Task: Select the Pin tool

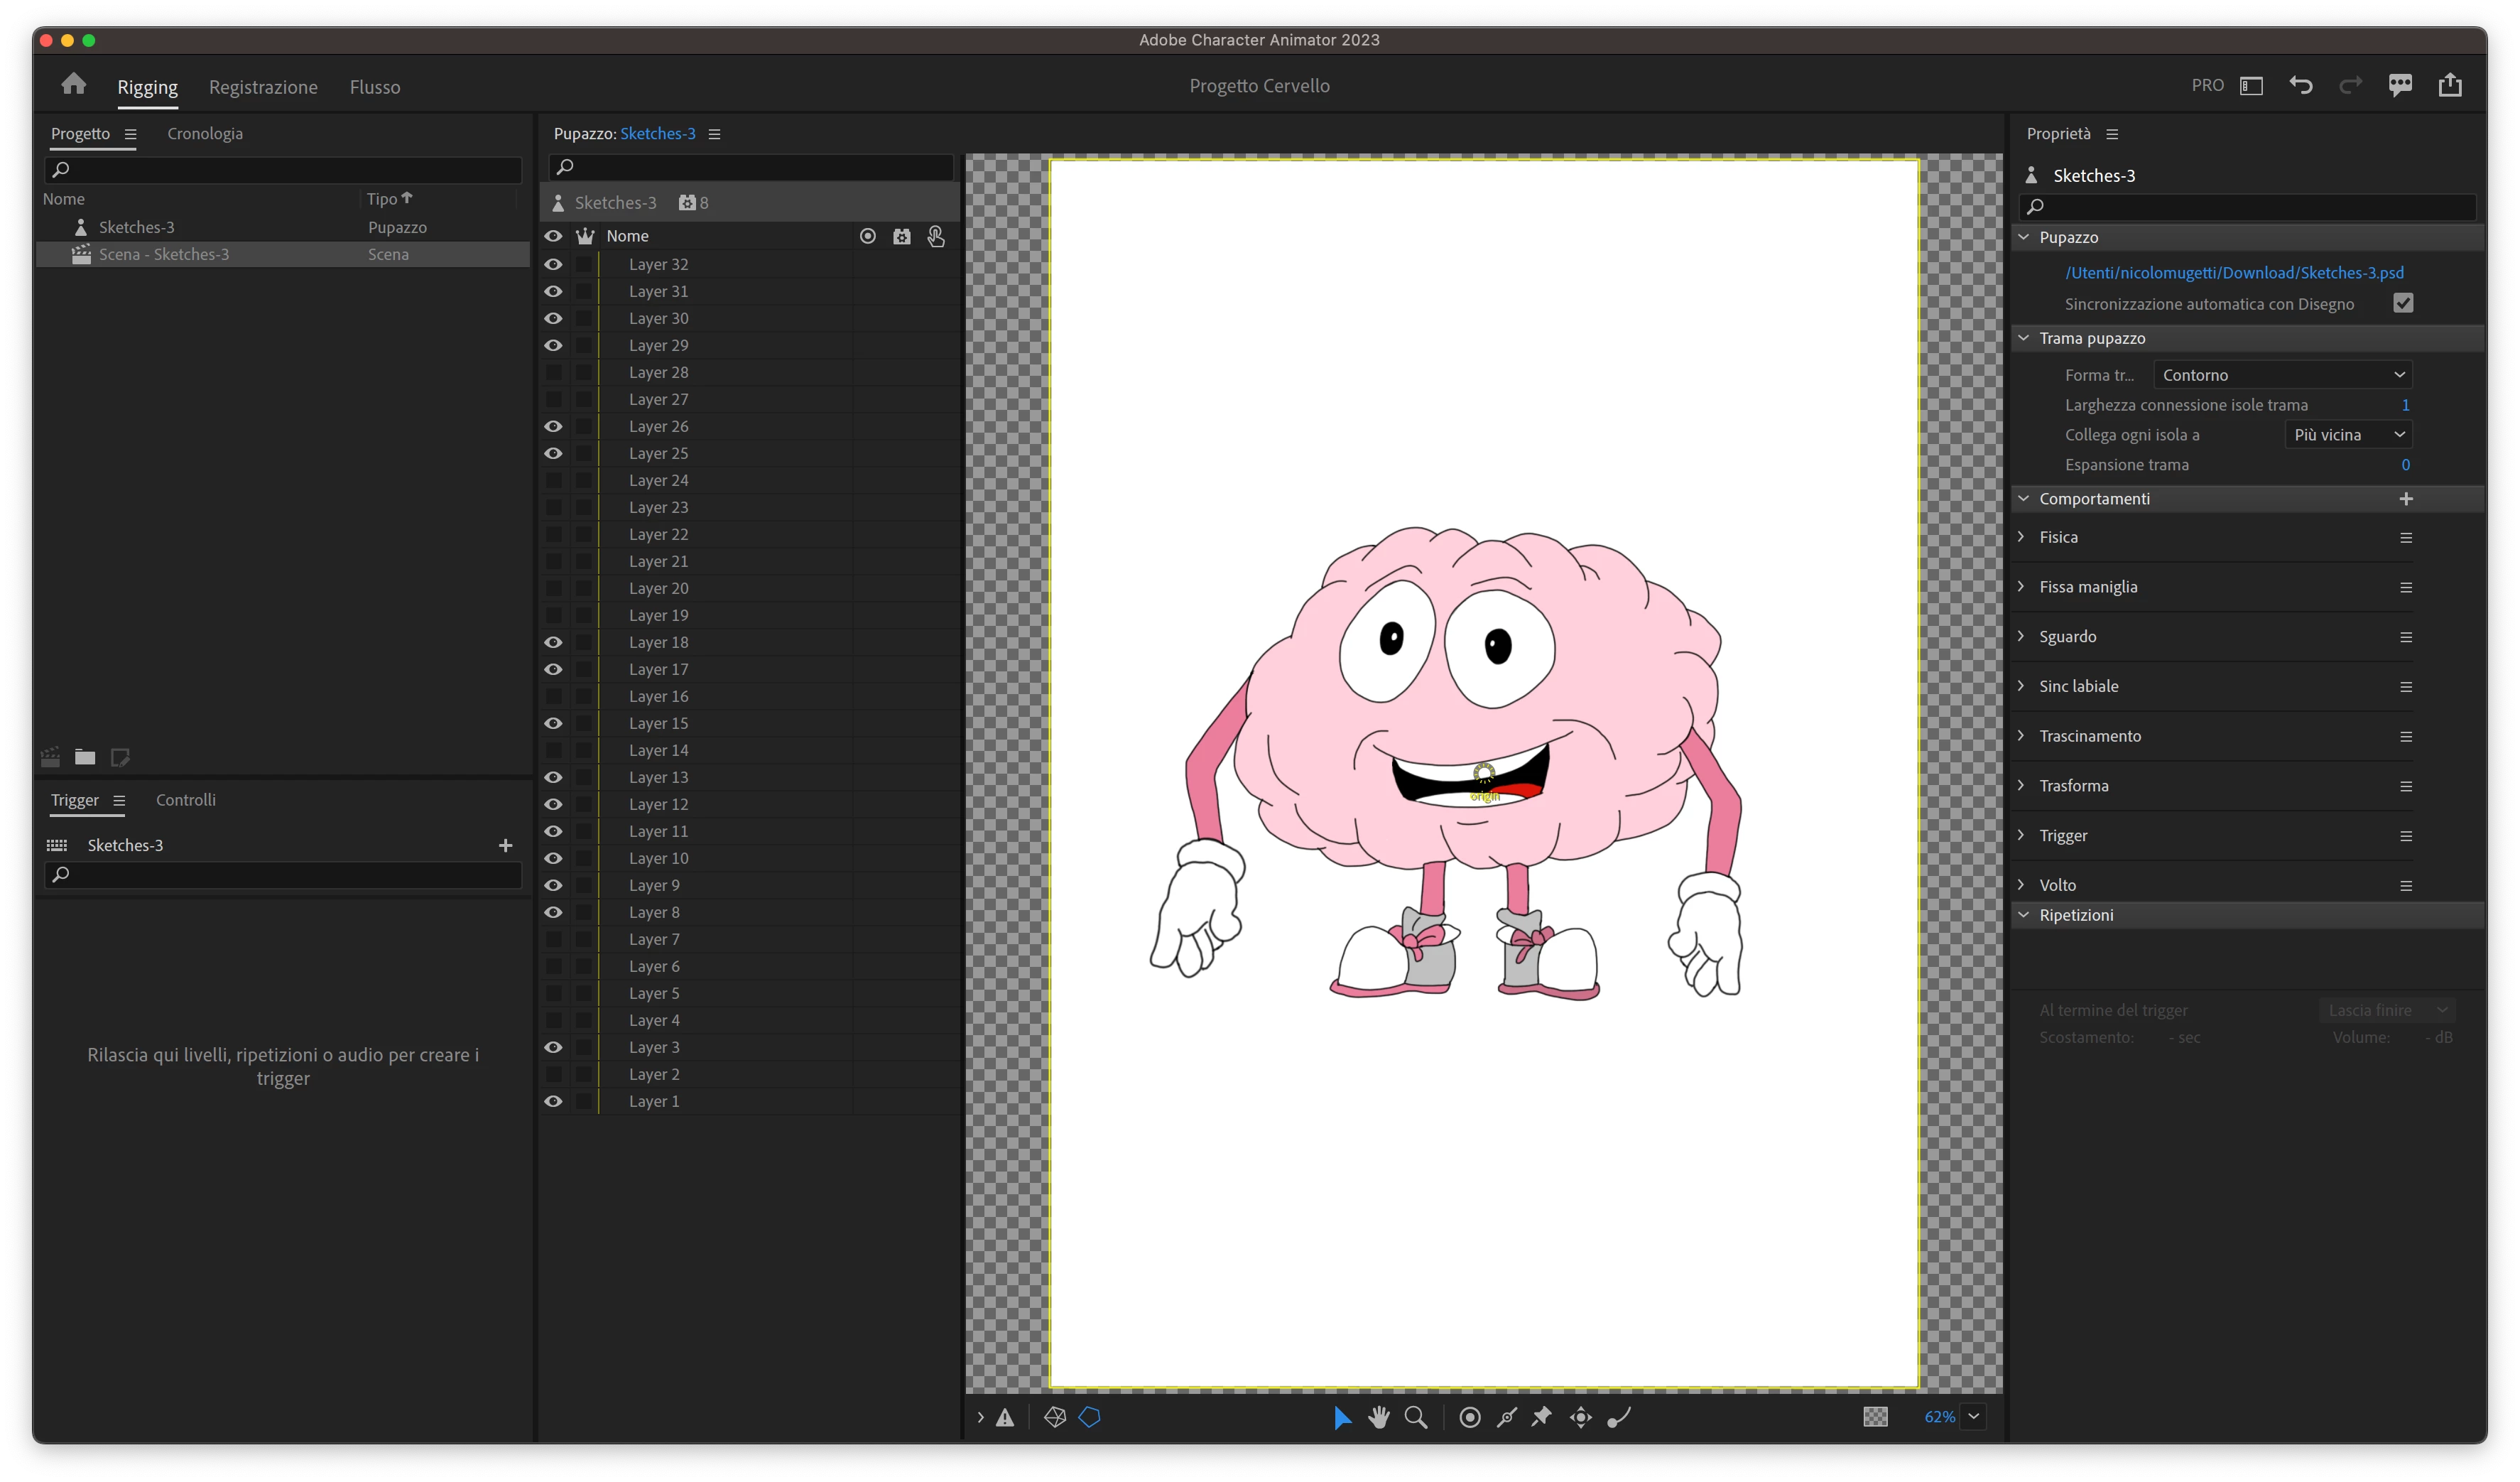Action: click(1542, 1417)
